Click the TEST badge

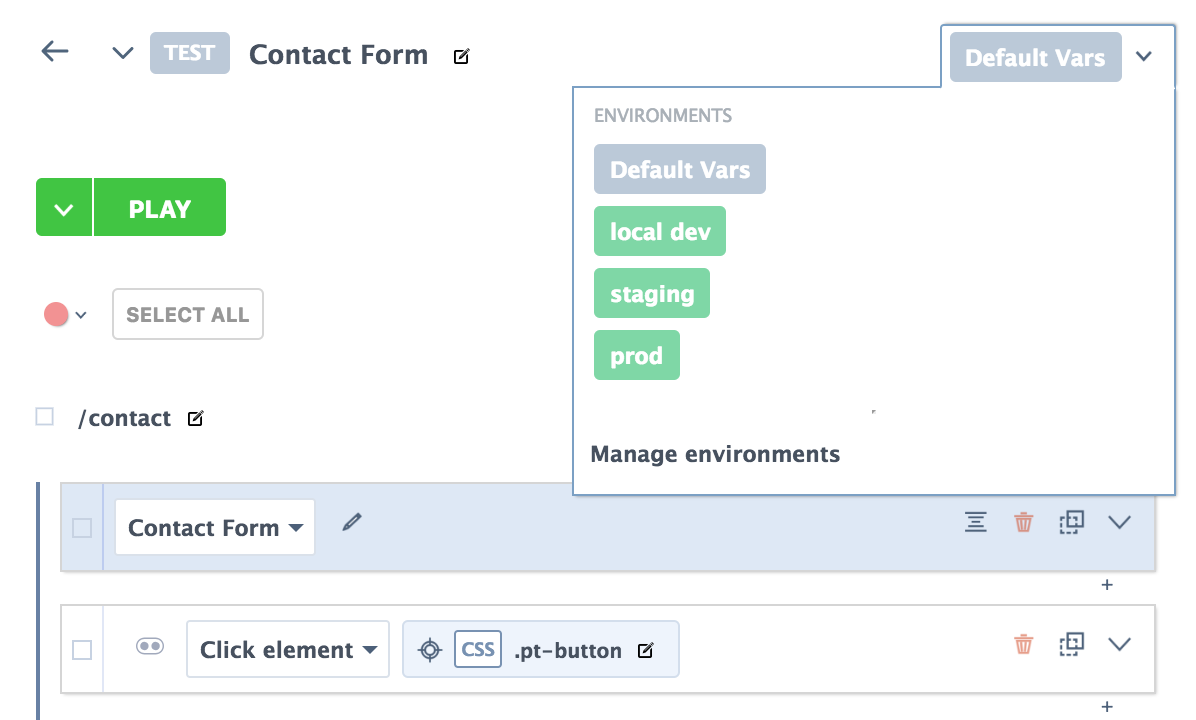click(x=190, y=53)
